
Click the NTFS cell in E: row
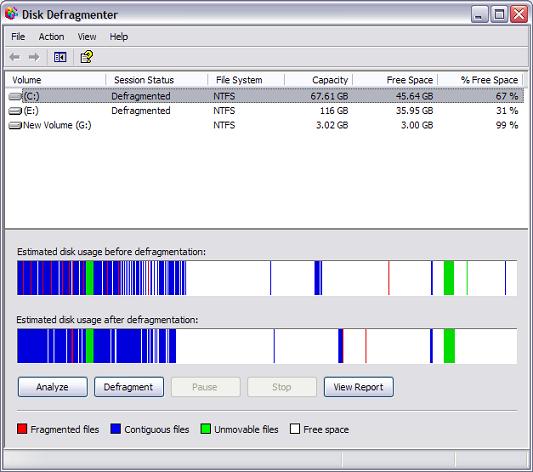coord(224,111)
